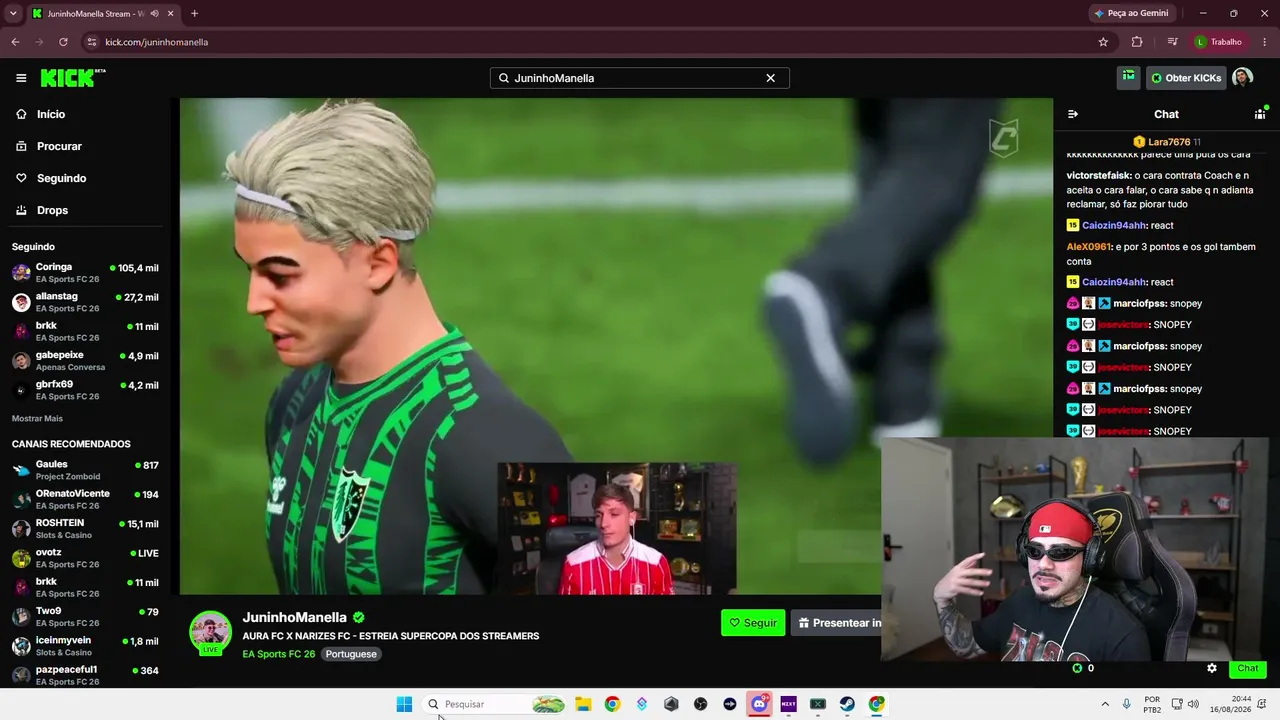This screenshot has width=1280, height=720.
Task: Click the taskbar microphone icon
Action: [x=1127, y=704]
